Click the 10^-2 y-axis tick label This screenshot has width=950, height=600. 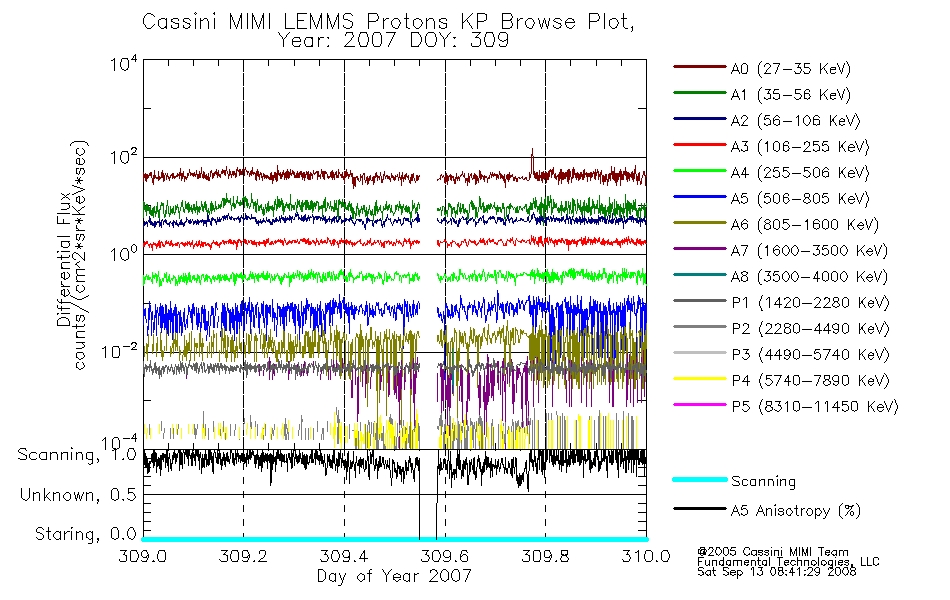point(119,351)
